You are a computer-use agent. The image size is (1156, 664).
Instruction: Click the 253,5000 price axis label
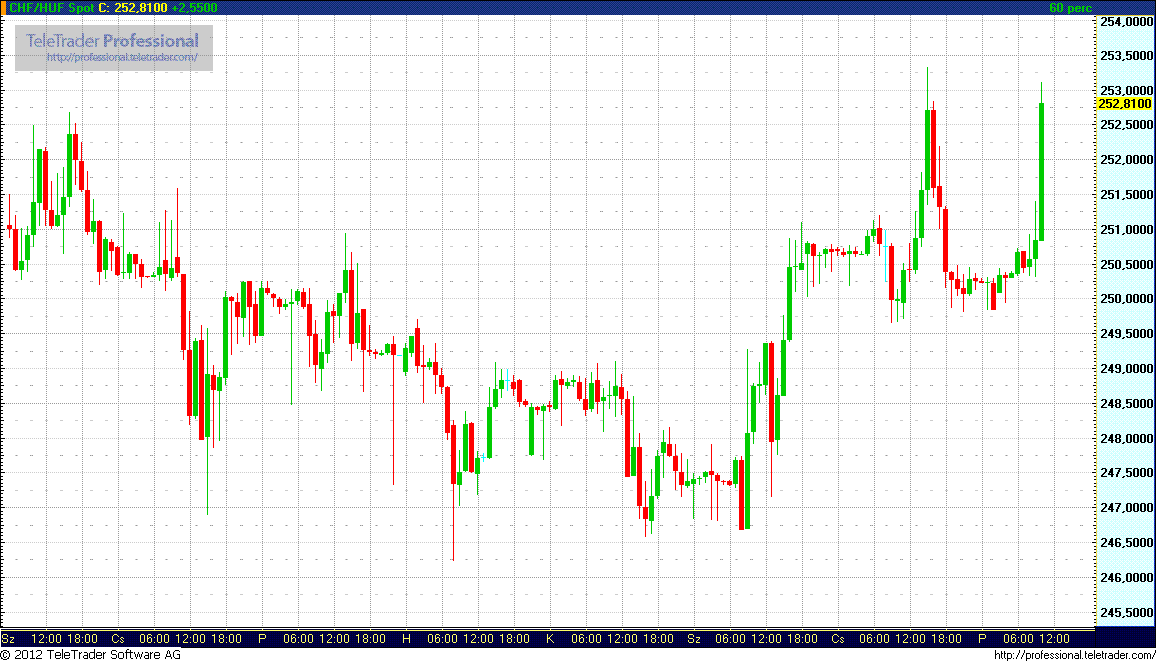1126,56
